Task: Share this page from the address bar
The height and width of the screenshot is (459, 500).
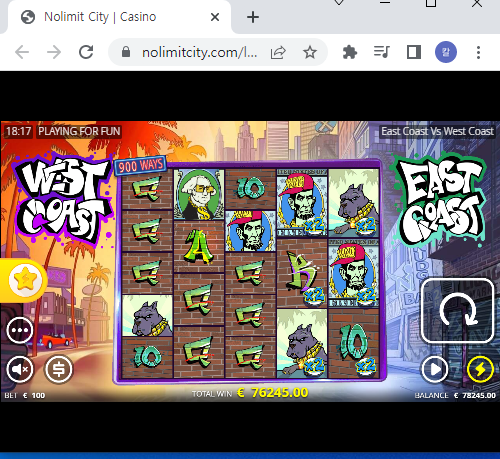Action: click(278, 52)
